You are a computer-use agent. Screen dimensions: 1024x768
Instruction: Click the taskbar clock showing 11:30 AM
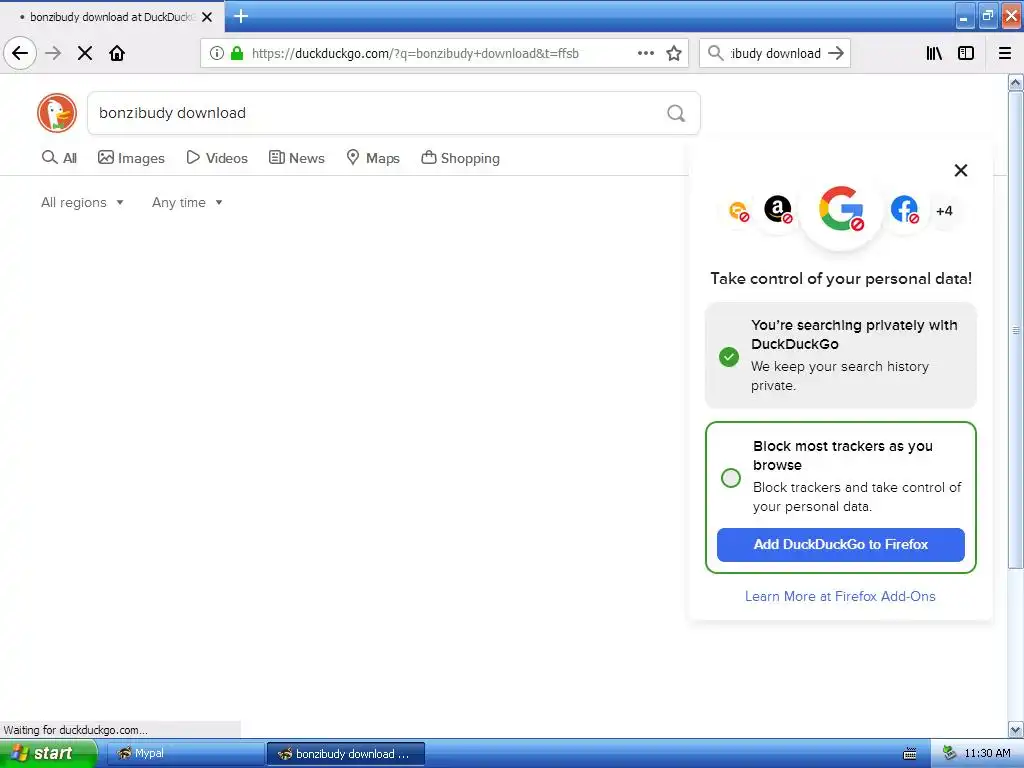(987, 753)
